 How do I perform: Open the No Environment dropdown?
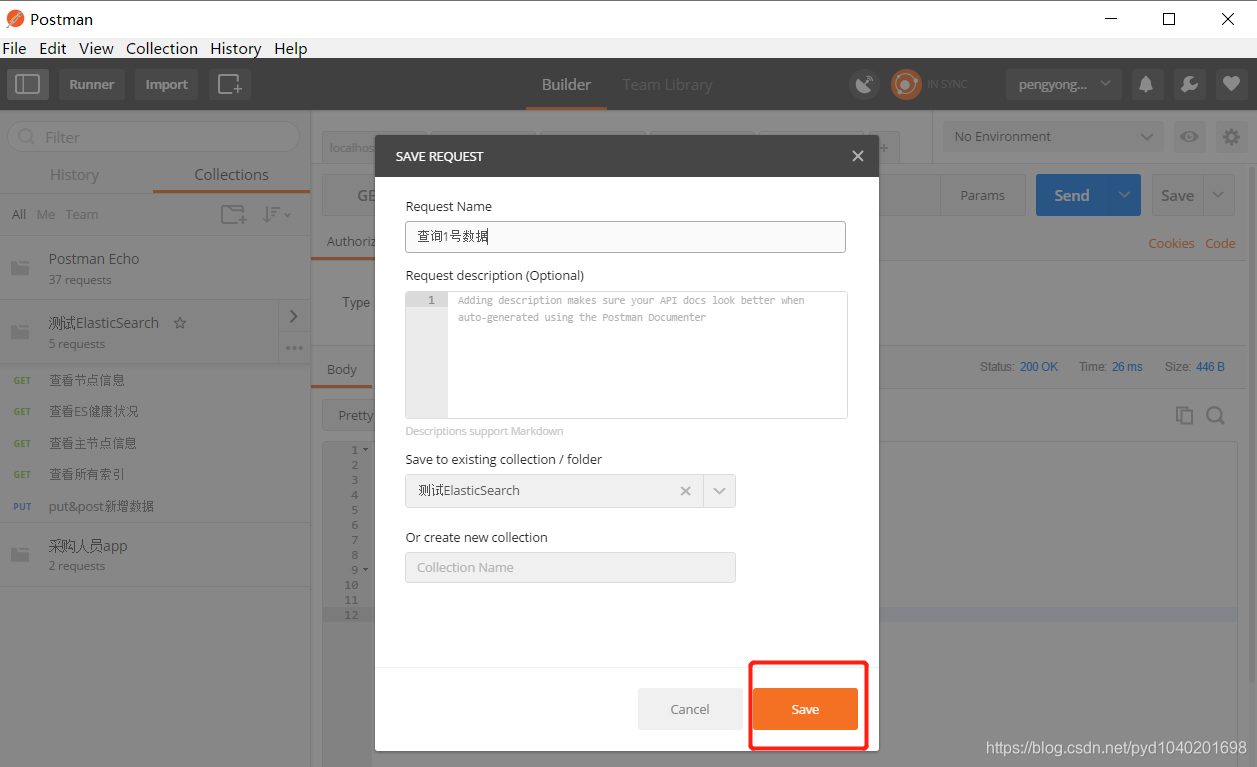(1054, 137)
